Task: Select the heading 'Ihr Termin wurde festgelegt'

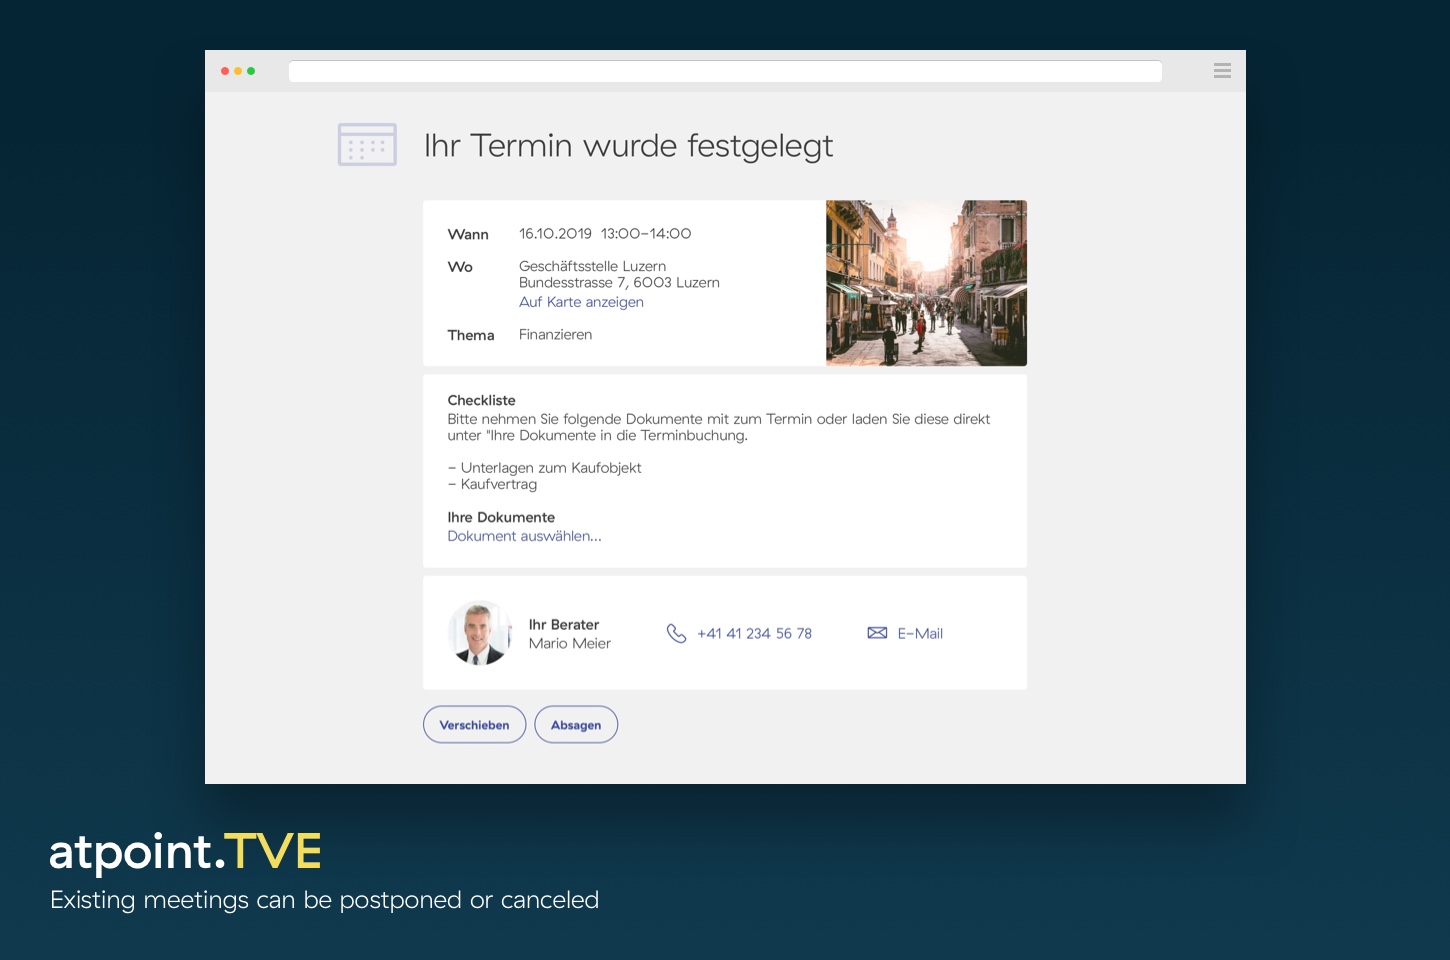Action: click(628, 146)
